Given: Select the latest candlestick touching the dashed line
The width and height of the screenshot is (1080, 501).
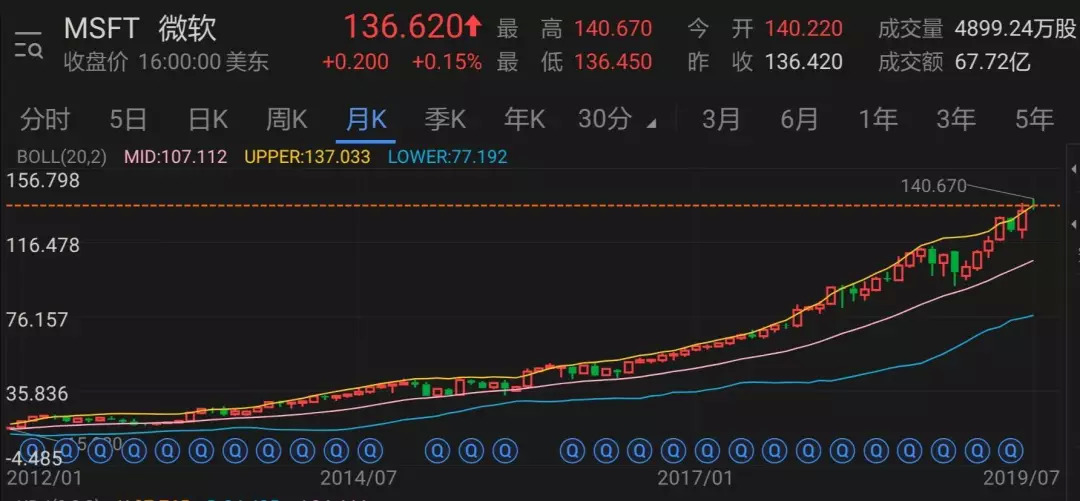Looking at the screenshot, I should point(1034,202).
